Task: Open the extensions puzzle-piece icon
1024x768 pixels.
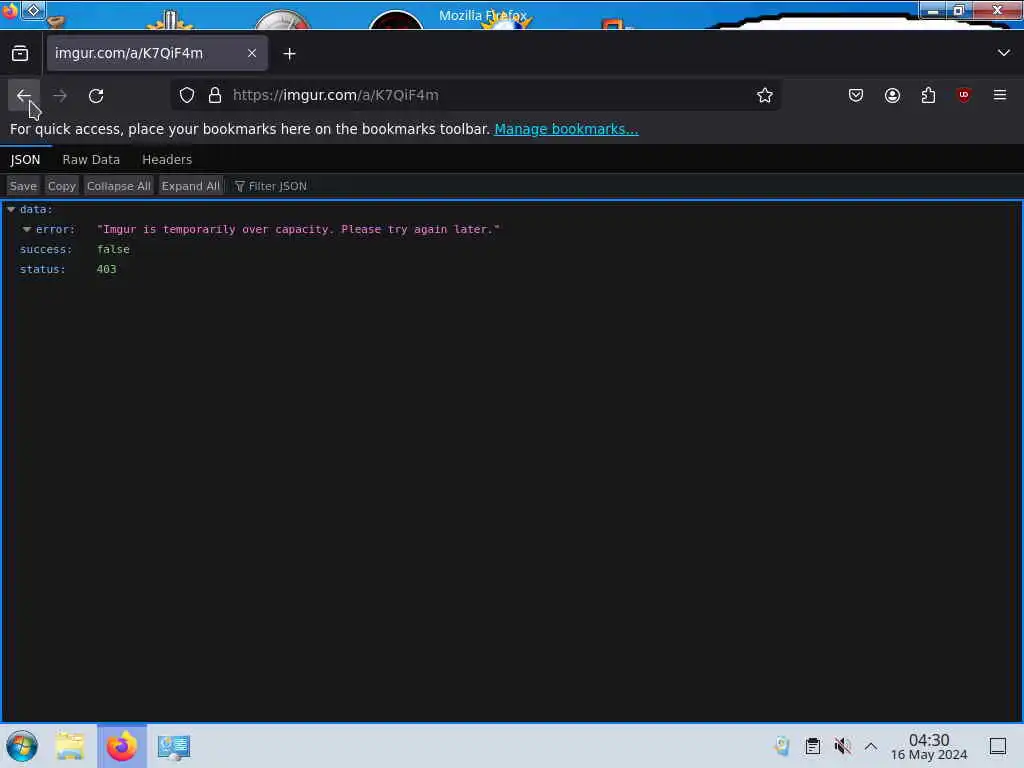Action: (928, 95)
